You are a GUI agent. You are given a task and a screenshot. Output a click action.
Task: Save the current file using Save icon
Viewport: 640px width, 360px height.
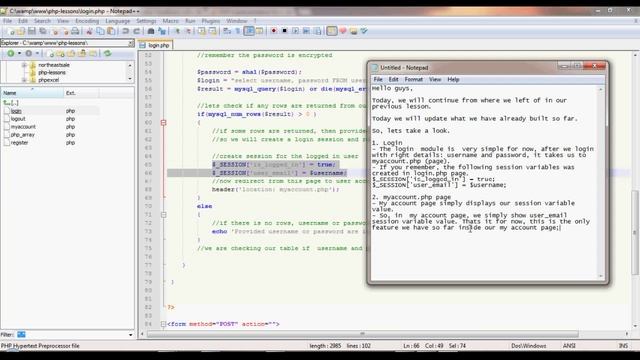[x=31, y=31]
